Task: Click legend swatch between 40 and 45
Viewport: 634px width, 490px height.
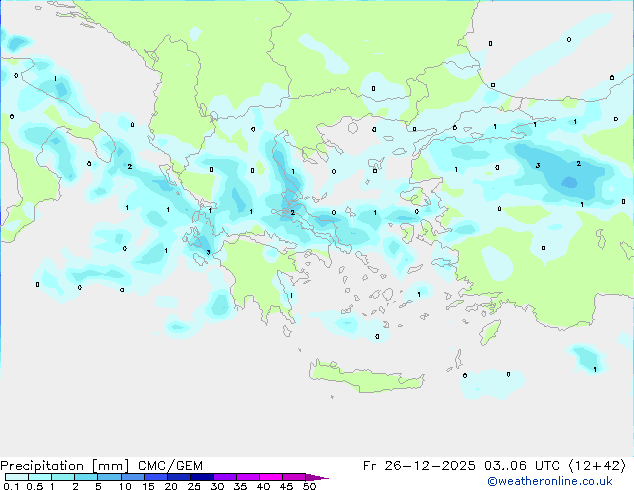Action: click(x=271, y=477)
